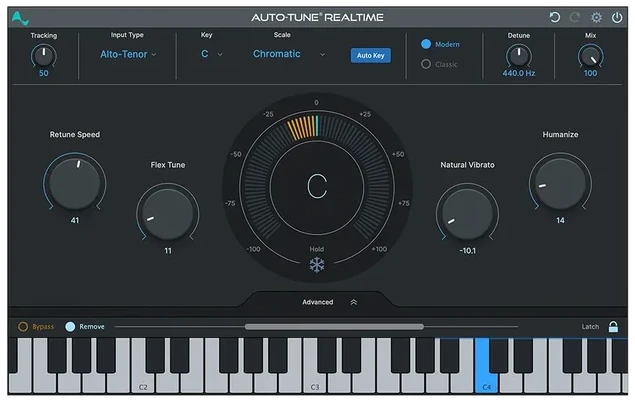Click the 440.0 Hz detune value
Image resolution: width=635 pixels, height=402 pixels.
pos(519,73)
